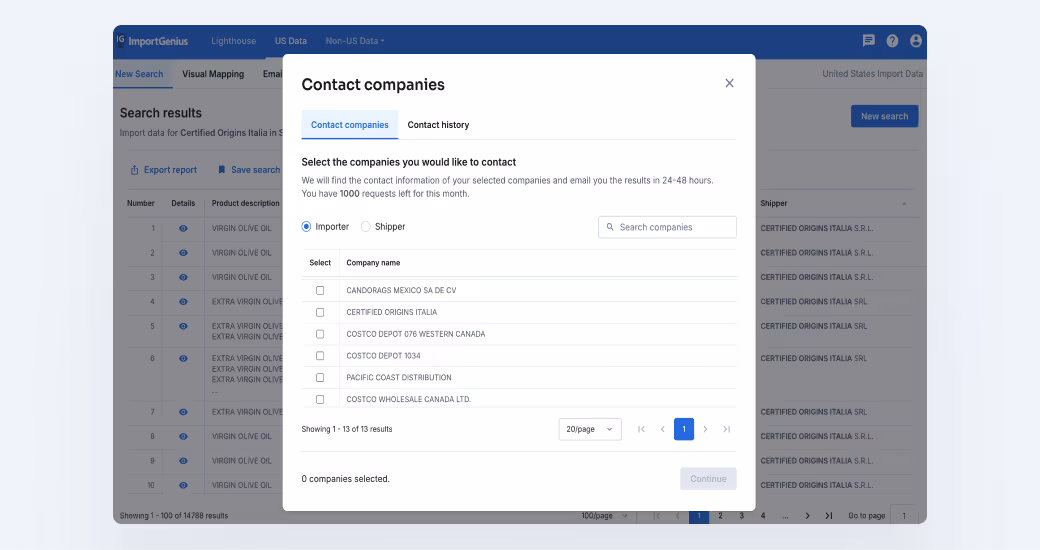
Task: Click the Go to page input box
Action: coord(904,516)
